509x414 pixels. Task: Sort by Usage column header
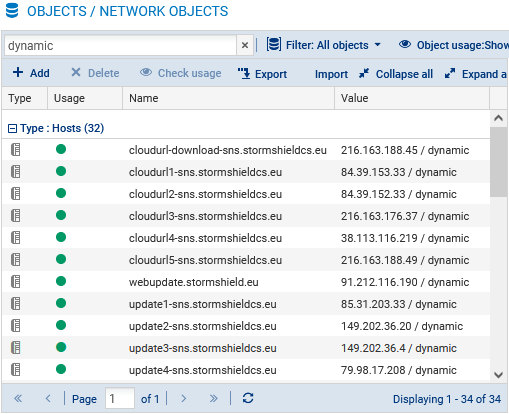point(85,98)
